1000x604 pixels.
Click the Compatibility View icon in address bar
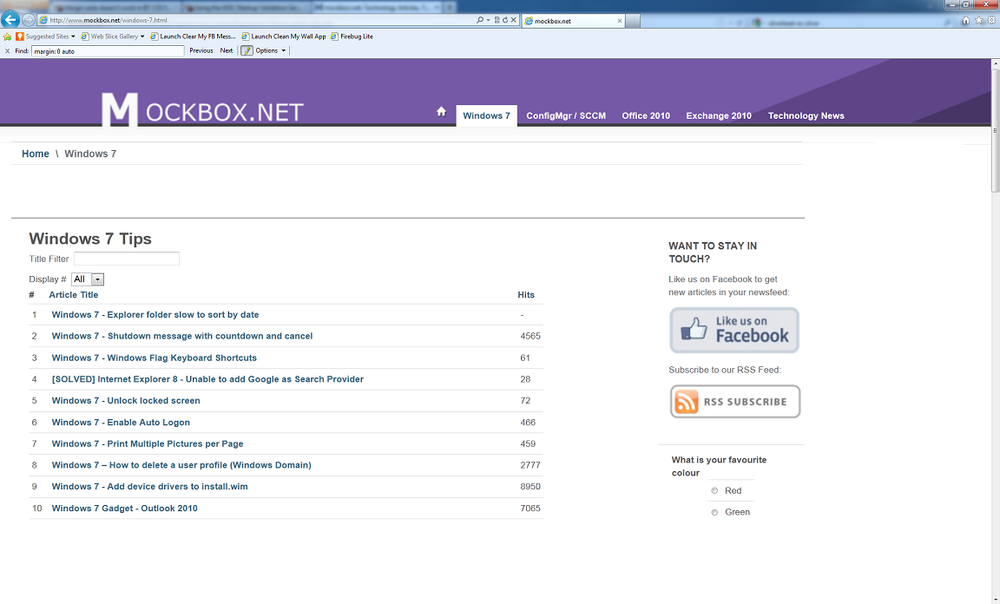pos(497,20)
